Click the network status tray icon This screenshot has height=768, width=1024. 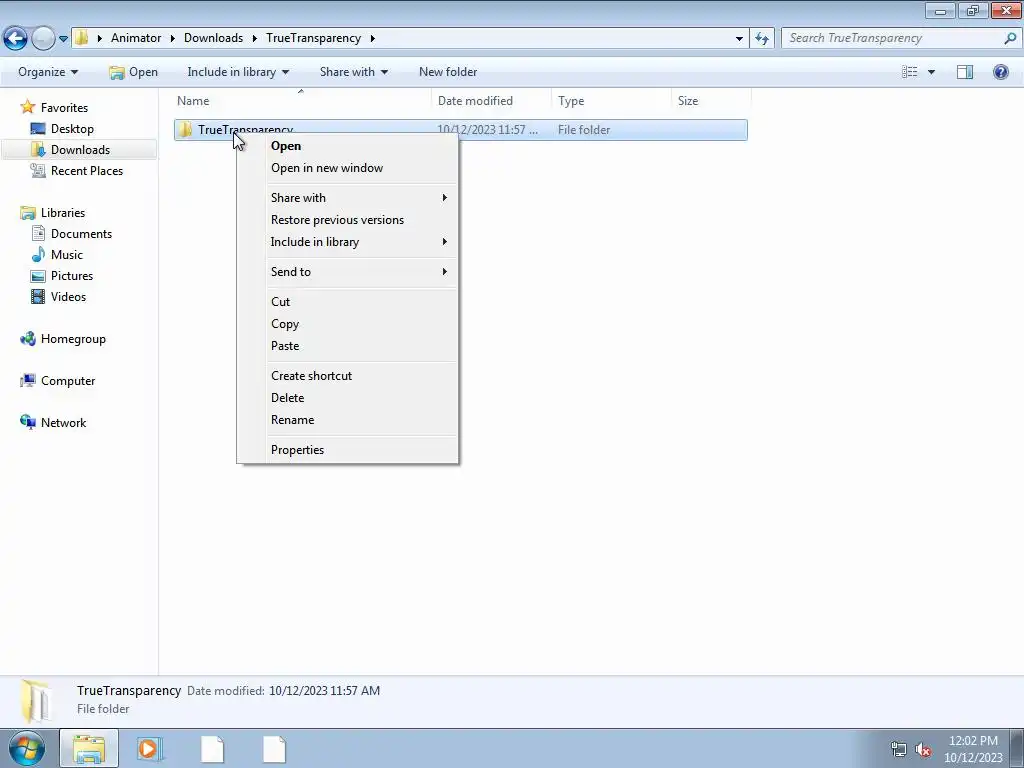tap(899, 749)
